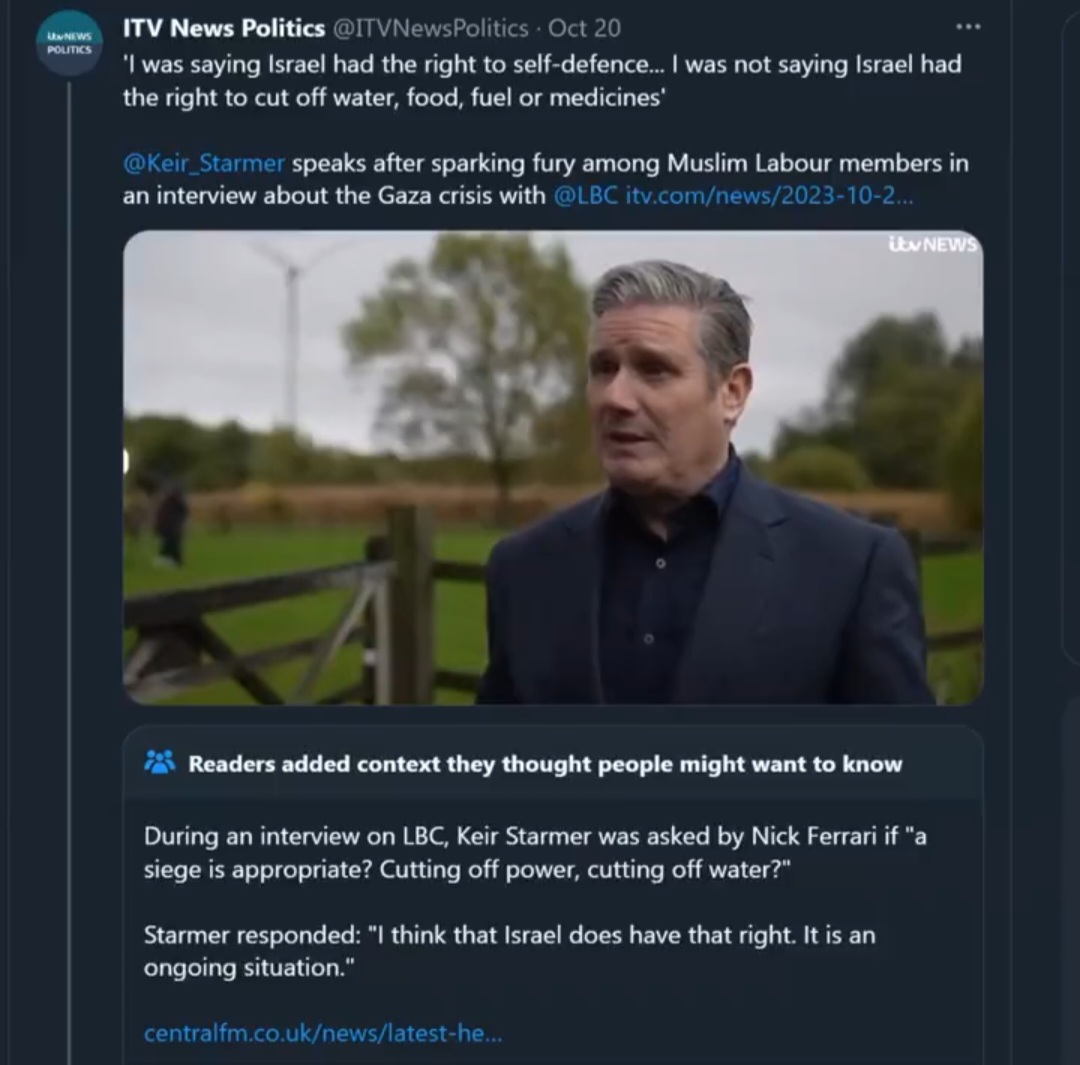Image resolution: width=1080 pixels, height=1065 pixels.
Task: Click the ITV News Politics display name
Action: (223, 29)
